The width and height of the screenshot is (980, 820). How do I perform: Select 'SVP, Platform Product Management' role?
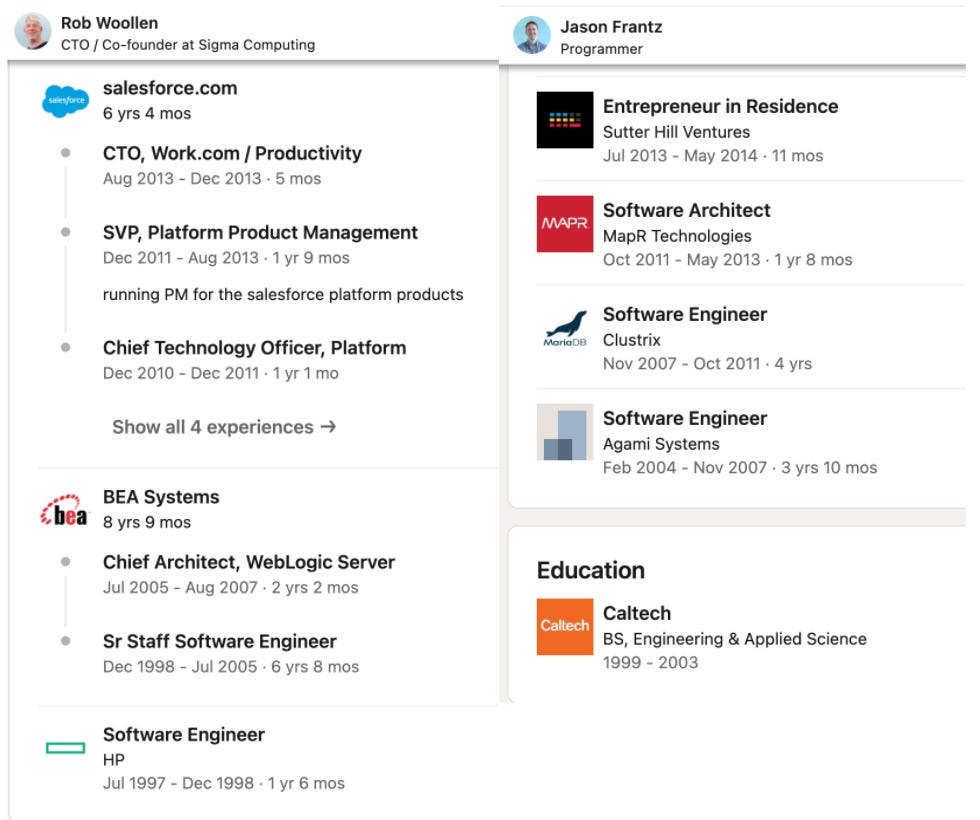tap(260, 232)
